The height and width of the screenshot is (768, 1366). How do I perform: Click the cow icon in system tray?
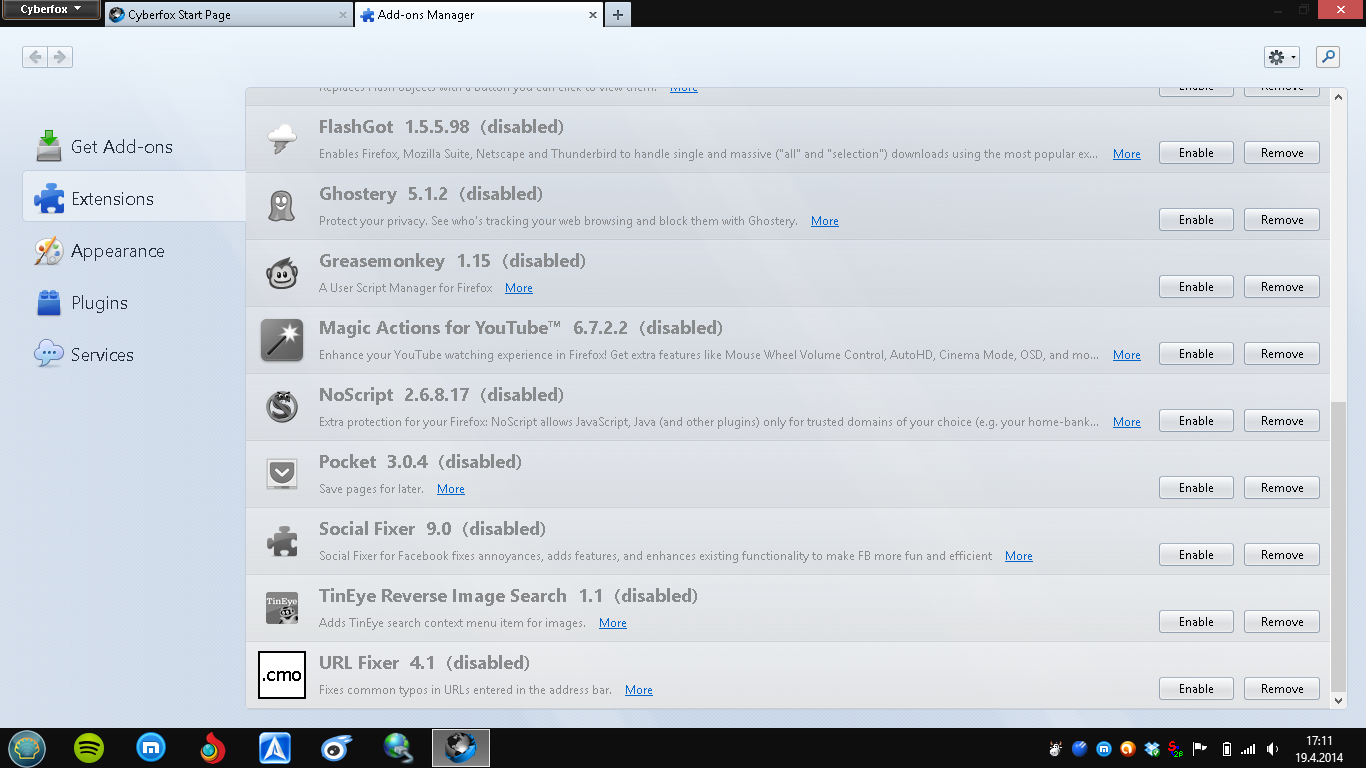(1055, 748)
